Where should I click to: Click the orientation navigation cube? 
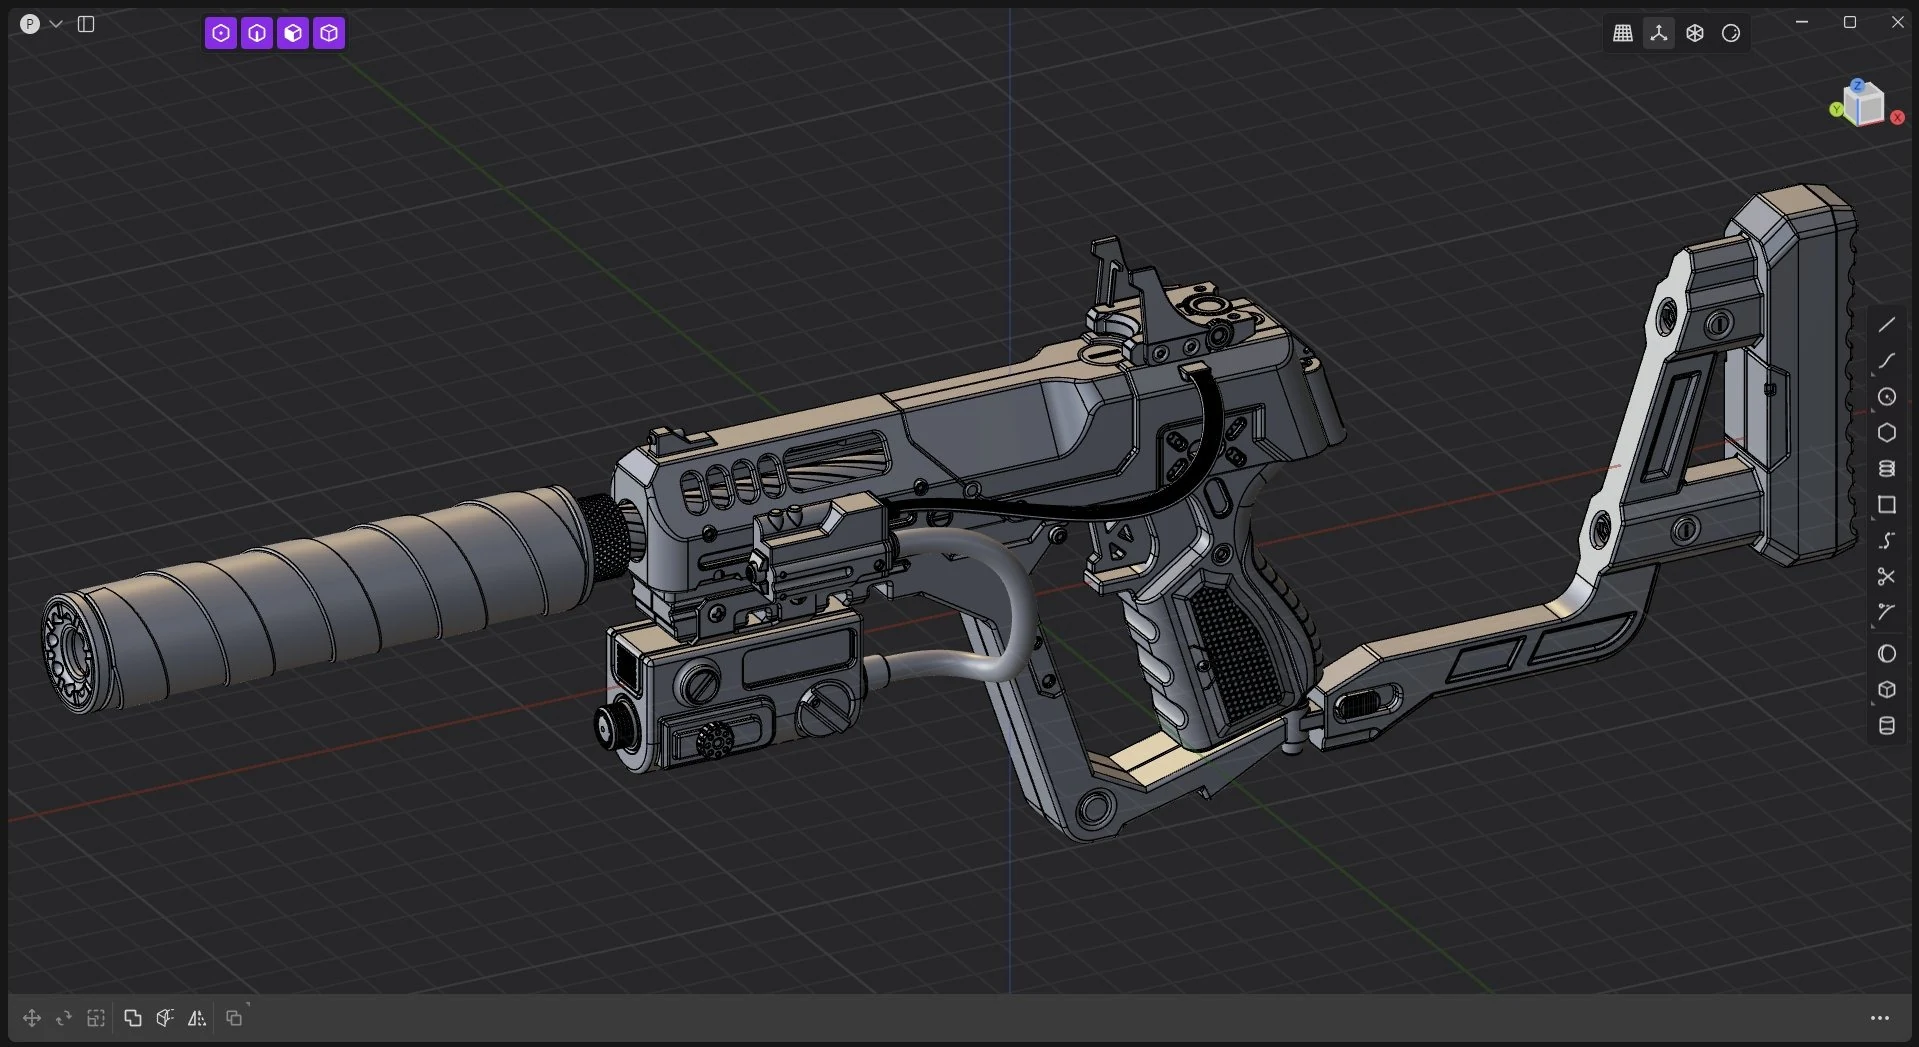point(1864,104)
